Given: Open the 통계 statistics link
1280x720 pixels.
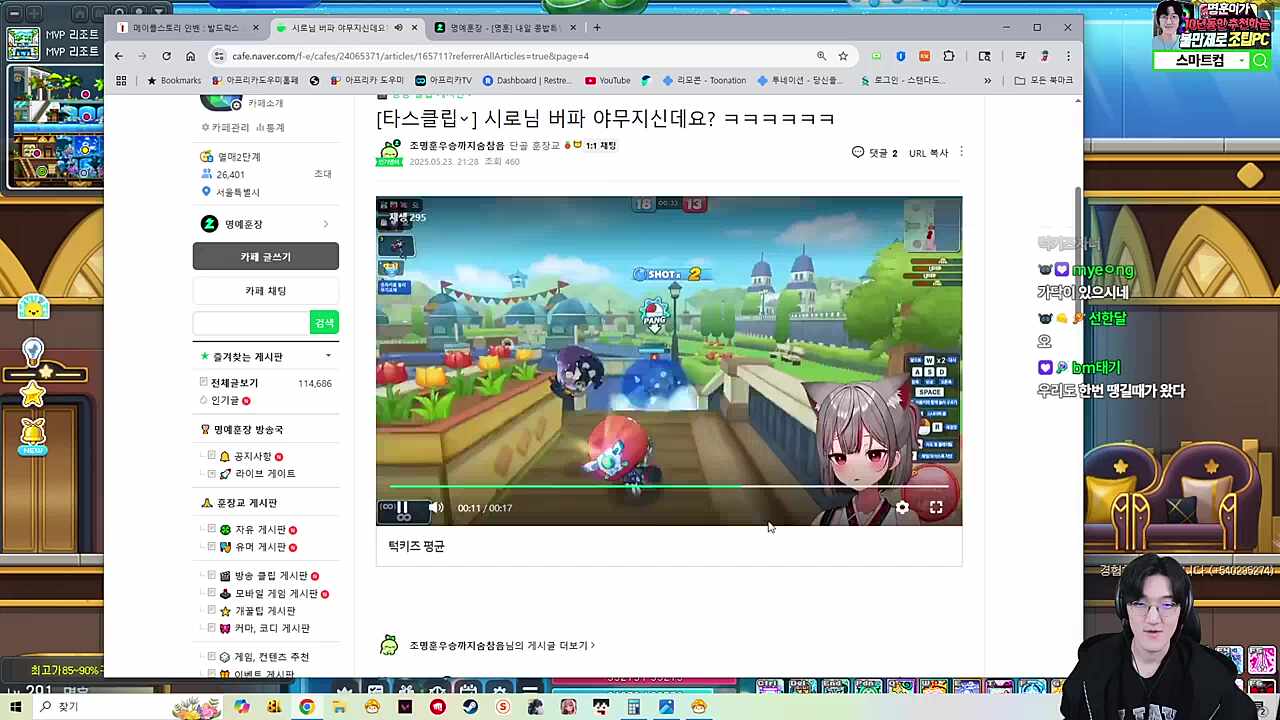Looking at the screenshot, I should tap(271, 128).
